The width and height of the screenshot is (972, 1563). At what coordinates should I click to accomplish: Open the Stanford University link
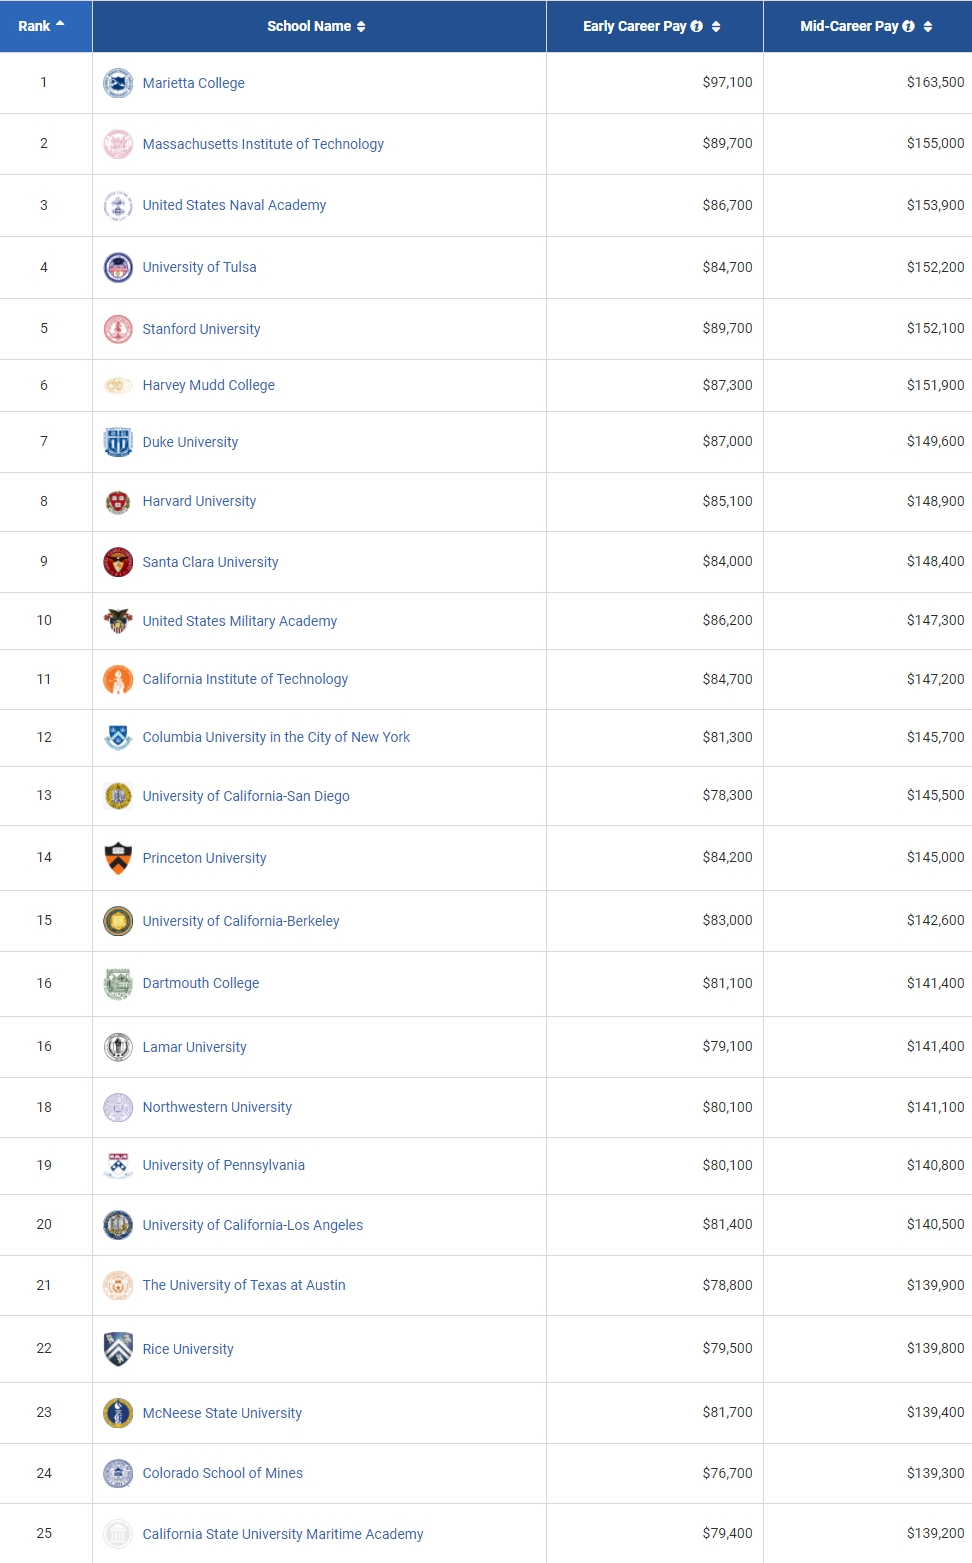201,329
